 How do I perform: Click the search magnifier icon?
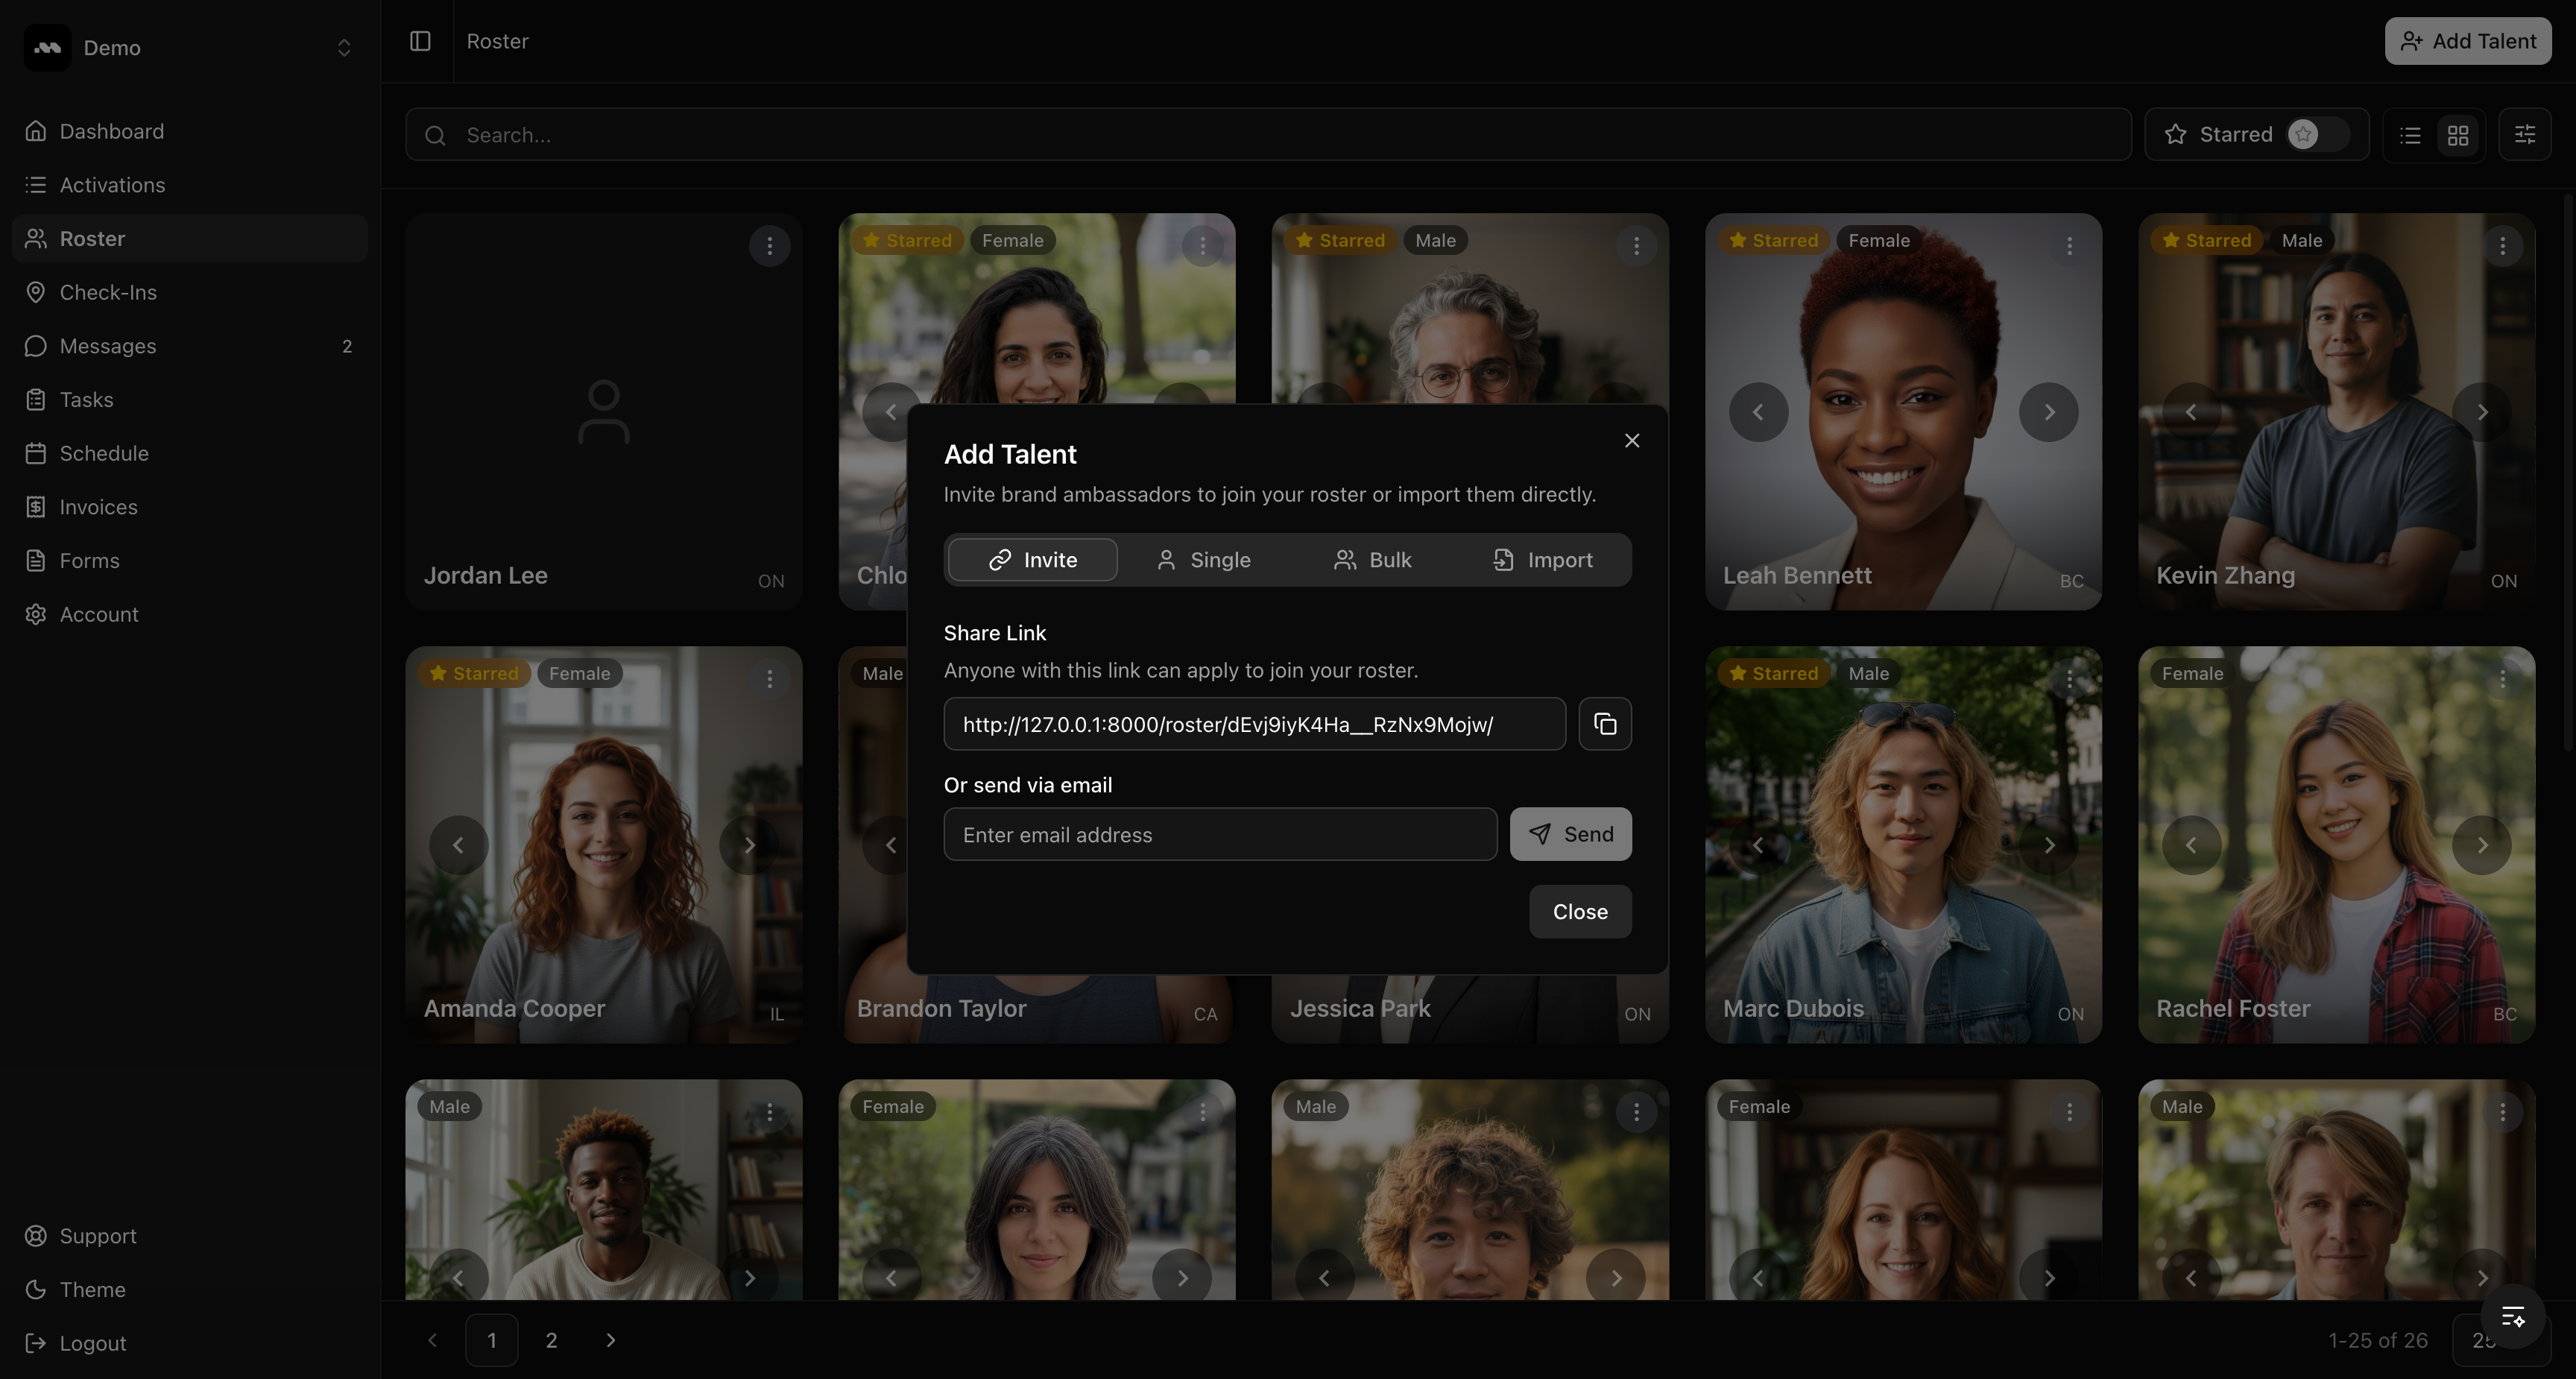435,135
